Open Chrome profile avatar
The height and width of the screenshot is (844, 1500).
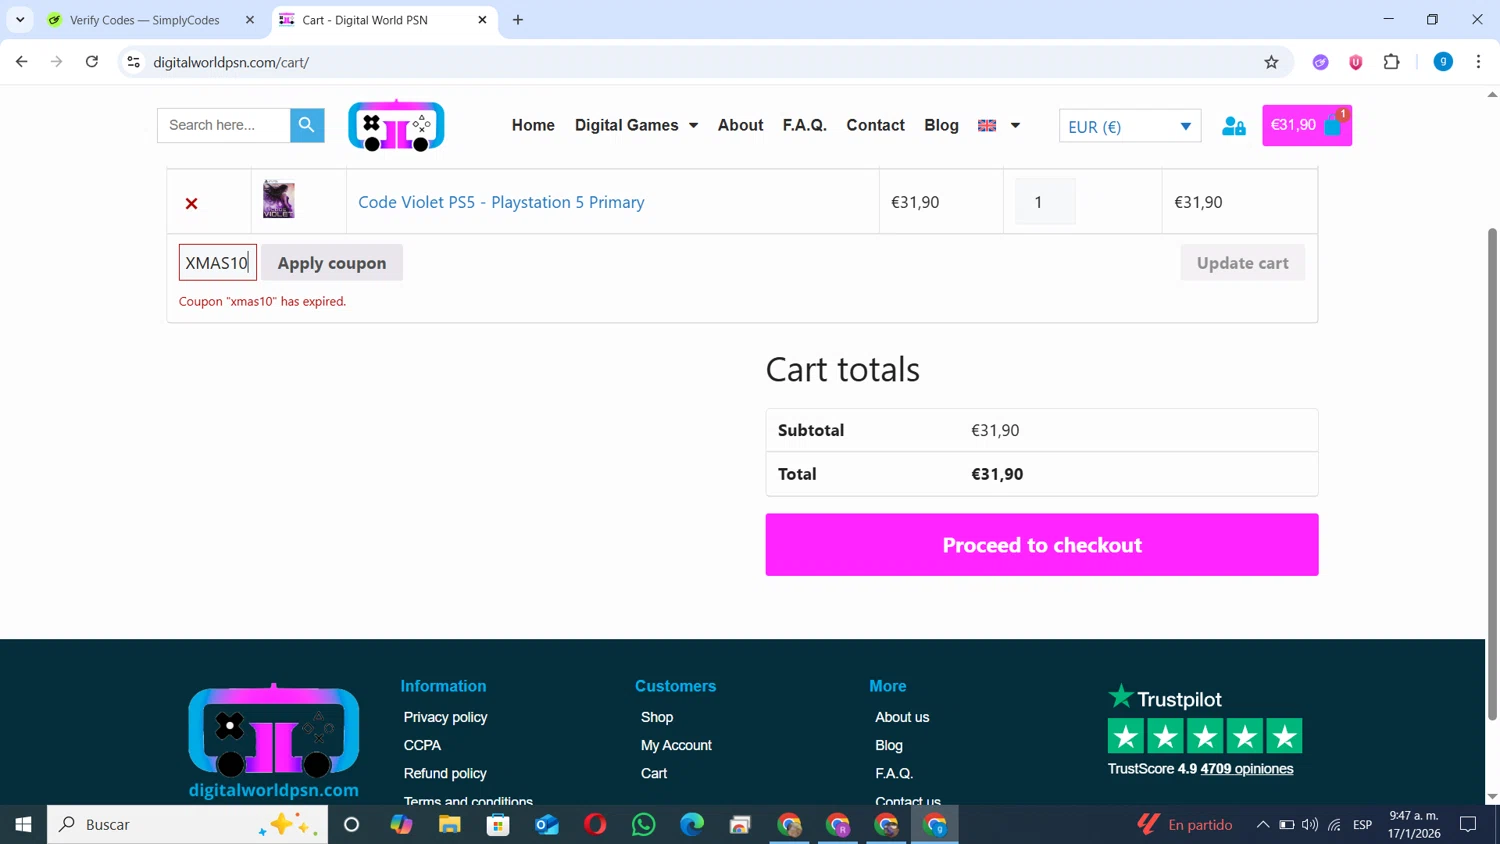click(1443, 62)
